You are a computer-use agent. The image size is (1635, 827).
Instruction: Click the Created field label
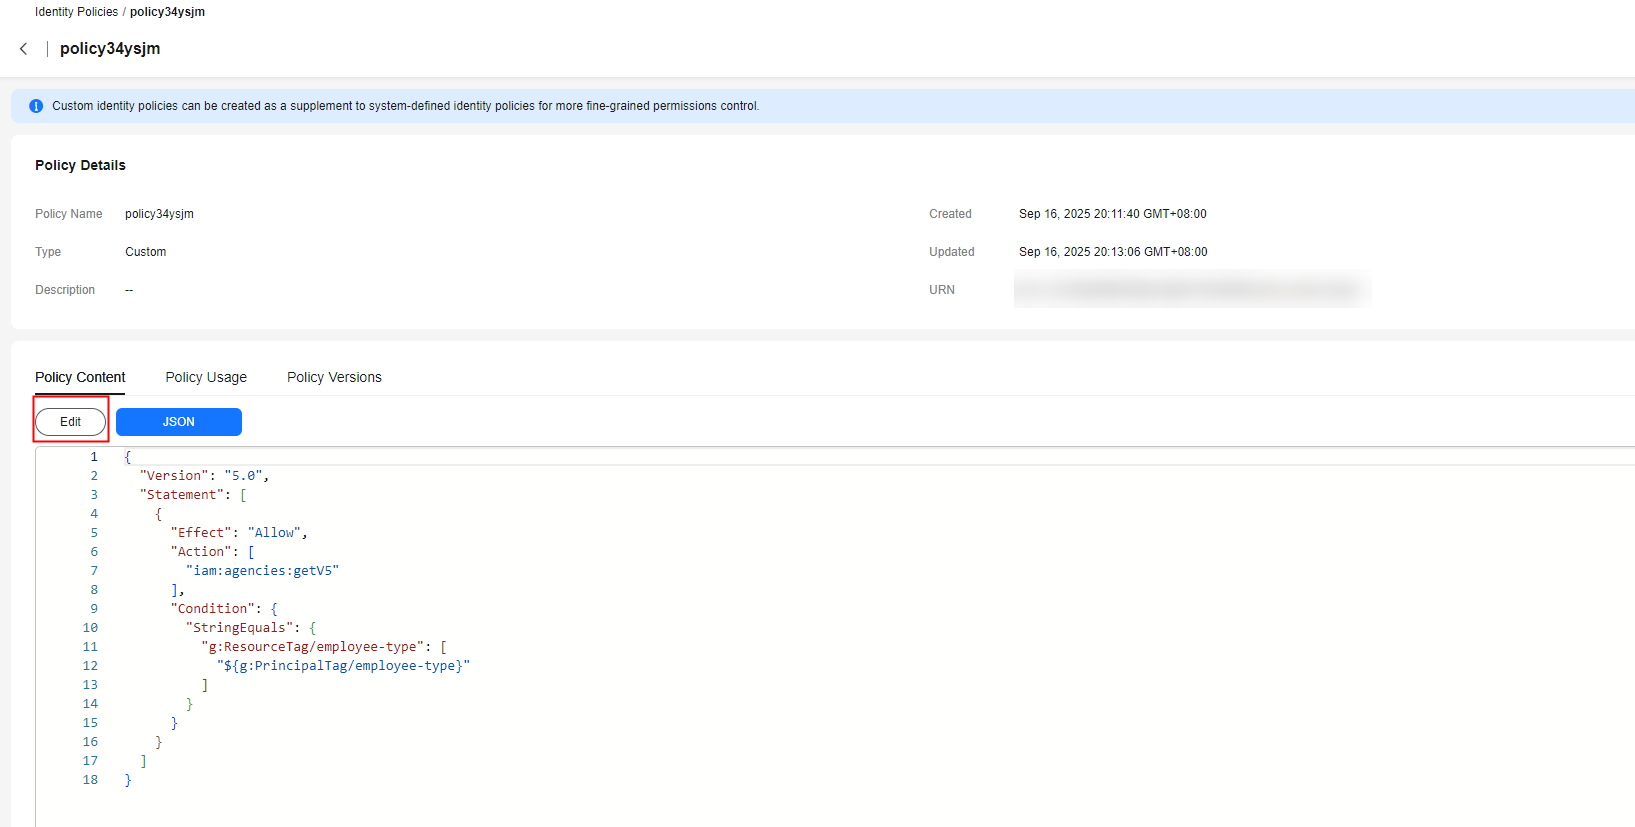(950, 214)
